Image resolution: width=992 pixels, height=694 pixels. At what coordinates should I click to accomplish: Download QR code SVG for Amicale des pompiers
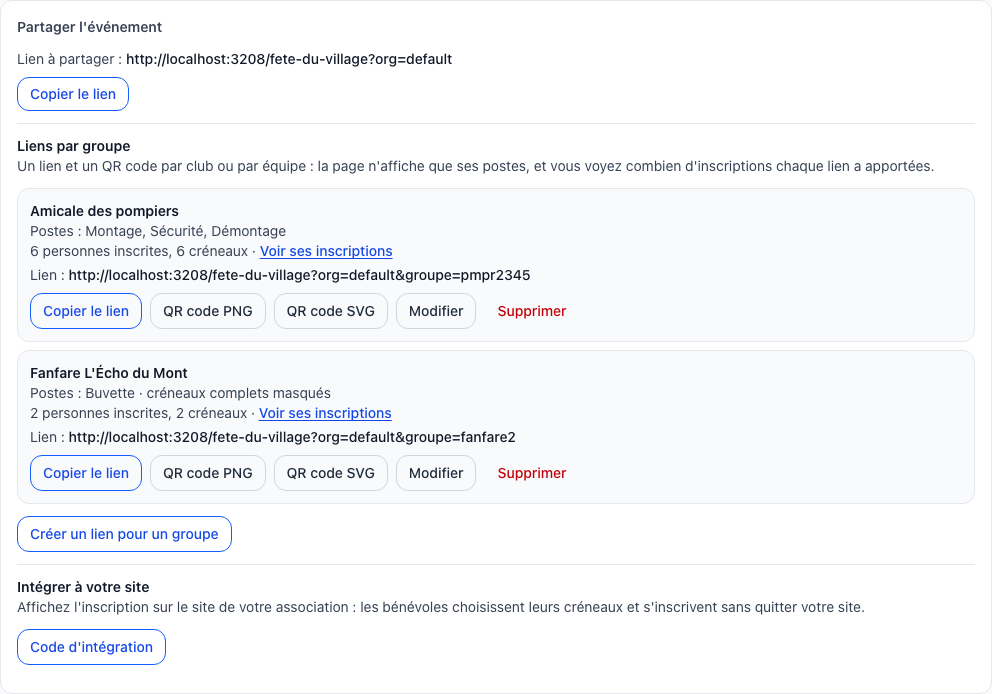pyautogui.click(x=330, y=311)
